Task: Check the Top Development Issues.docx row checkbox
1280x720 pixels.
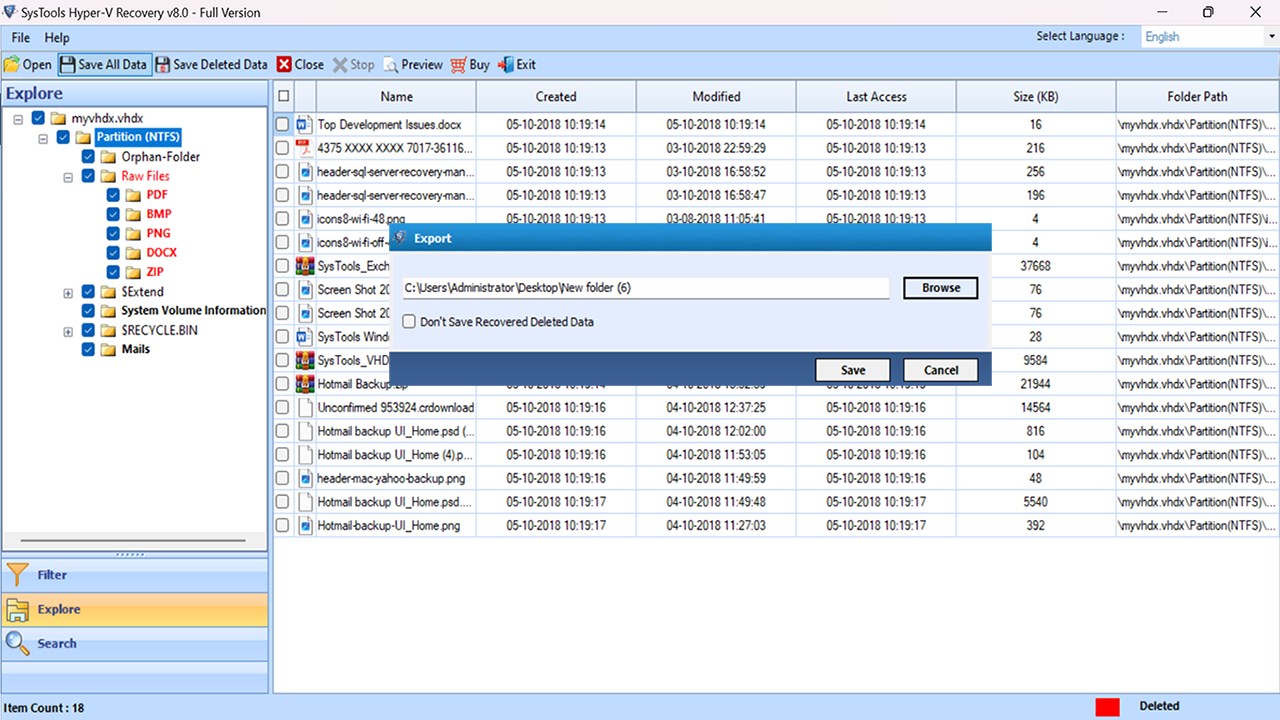Action: 283,125
